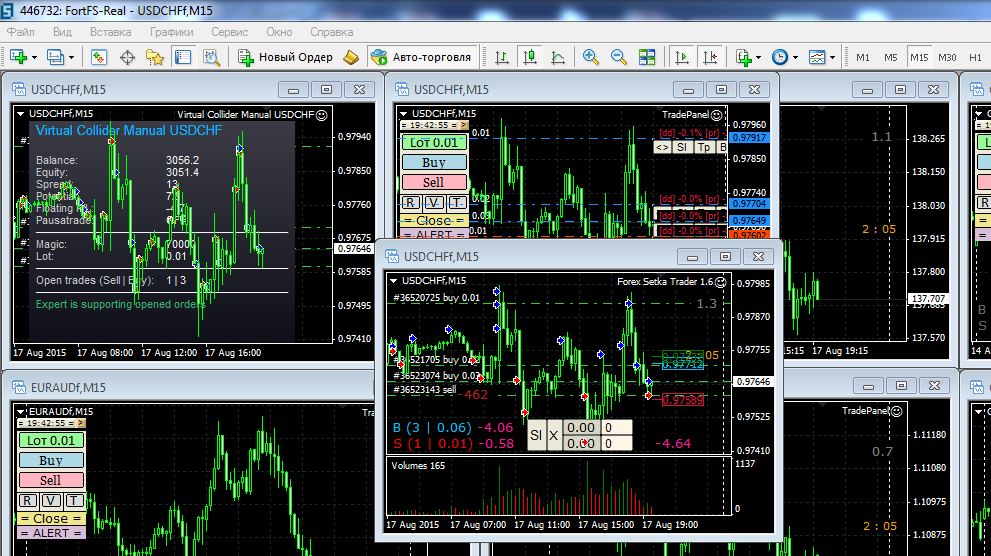Expand profiles dropdown arrow

tap(71, 57)
